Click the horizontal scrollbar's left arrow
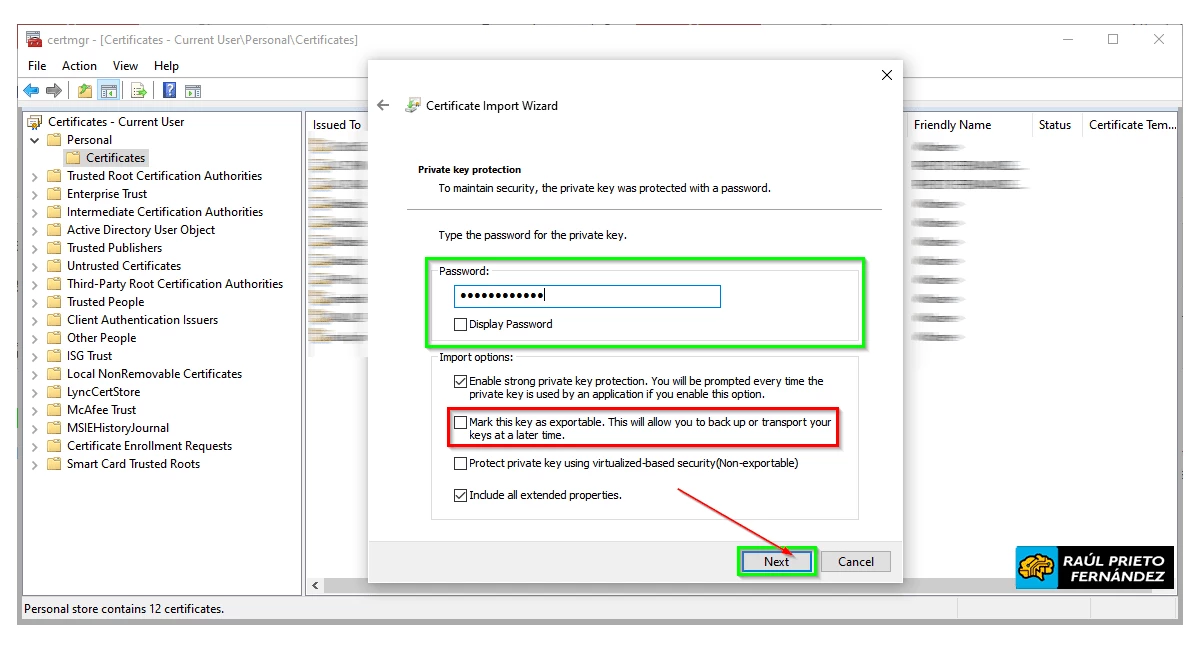Screen dimensions: 1200x650 click(316, 585)
